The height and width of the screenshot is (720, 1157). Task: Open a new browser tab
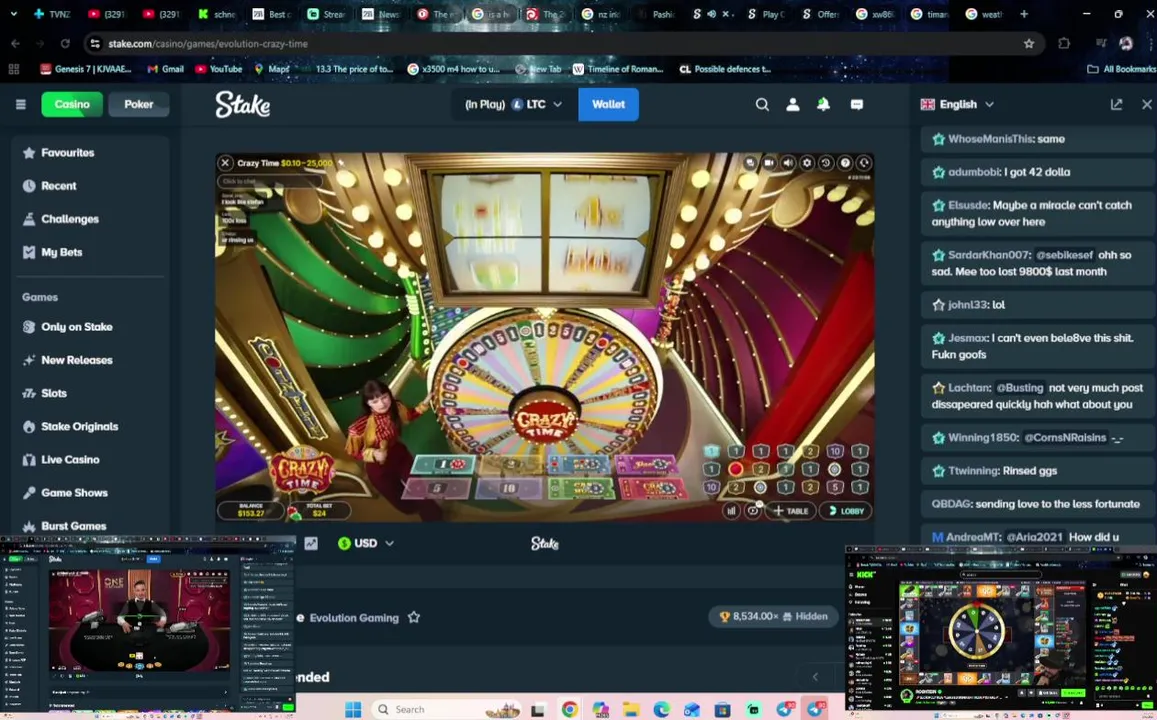(x=1023, y=14)
